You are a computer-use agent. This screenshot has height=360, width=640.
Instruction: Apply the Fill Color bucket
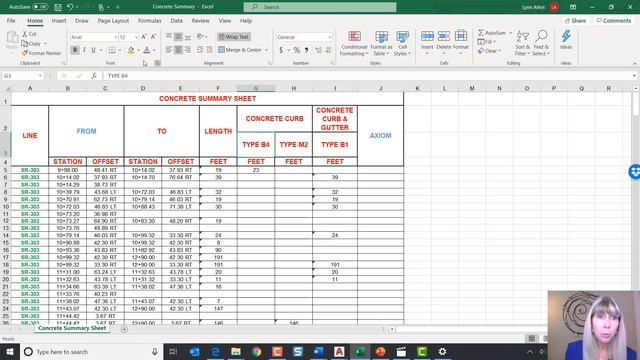(x=131, y=50)
